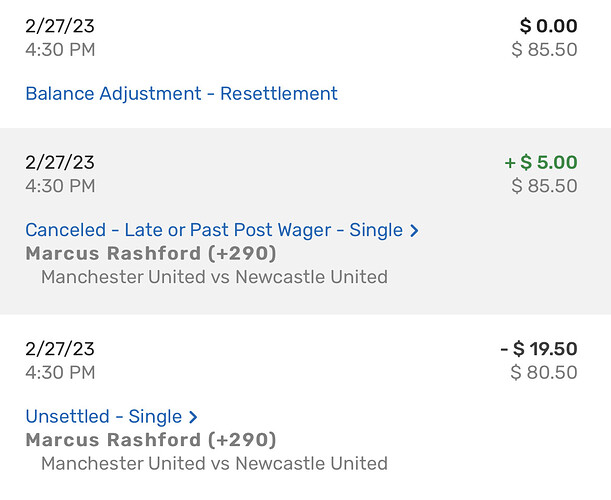Click the $85.50 balance under +$5.00
This screenshot has height=500, width=611.
[544, 186]
